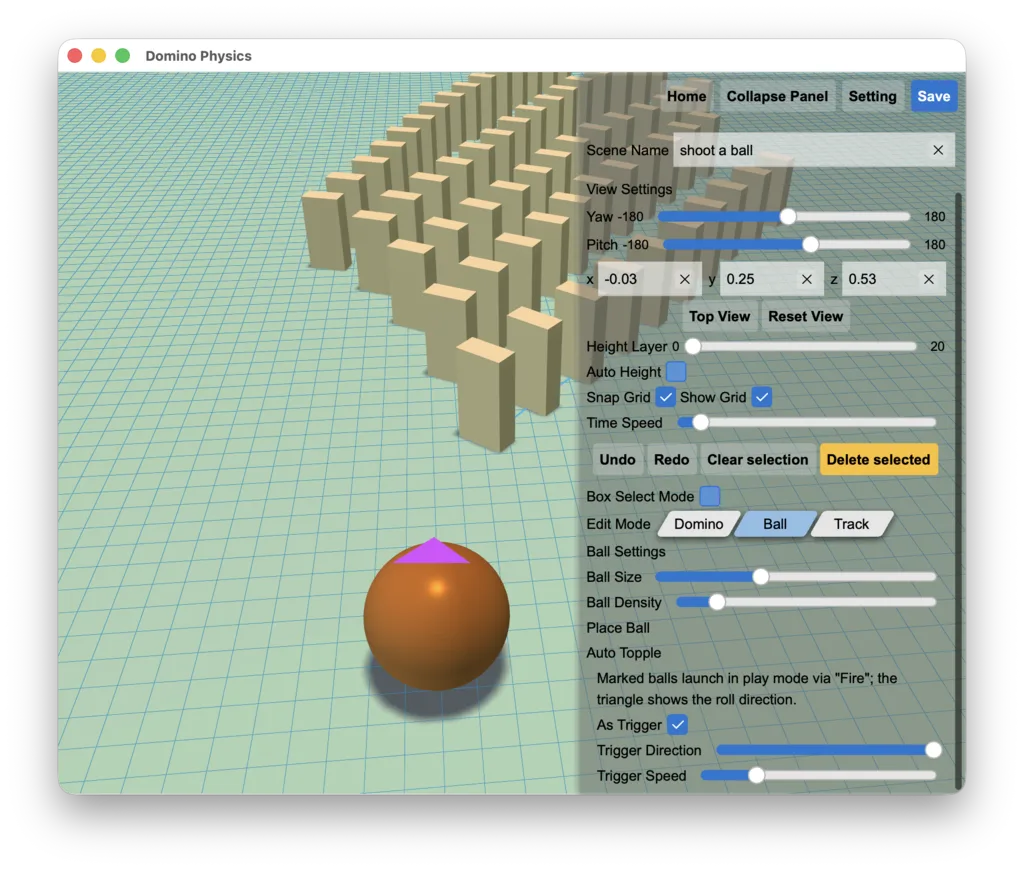Switch Edit Mode to Ball
The width and height of the screenshot is (1024, 871).
[x=775, y=524]
